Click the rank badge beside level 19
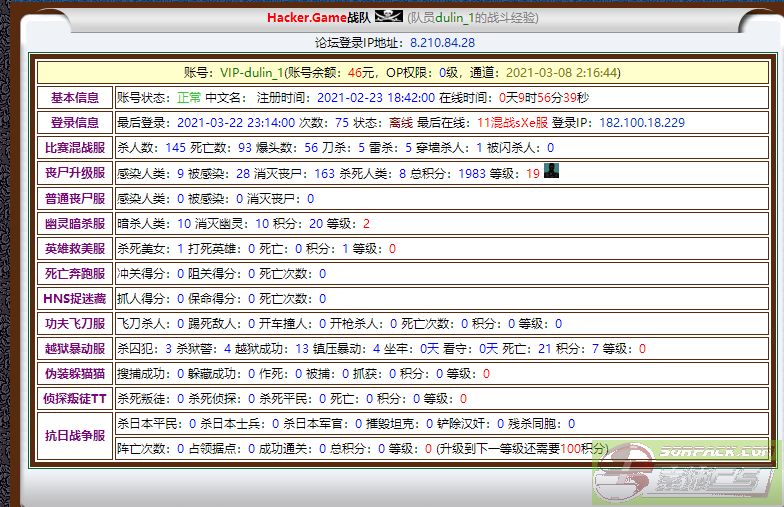The height and width of the screenshot is (507, 784). pyautogui.click(x=550, y=171)
